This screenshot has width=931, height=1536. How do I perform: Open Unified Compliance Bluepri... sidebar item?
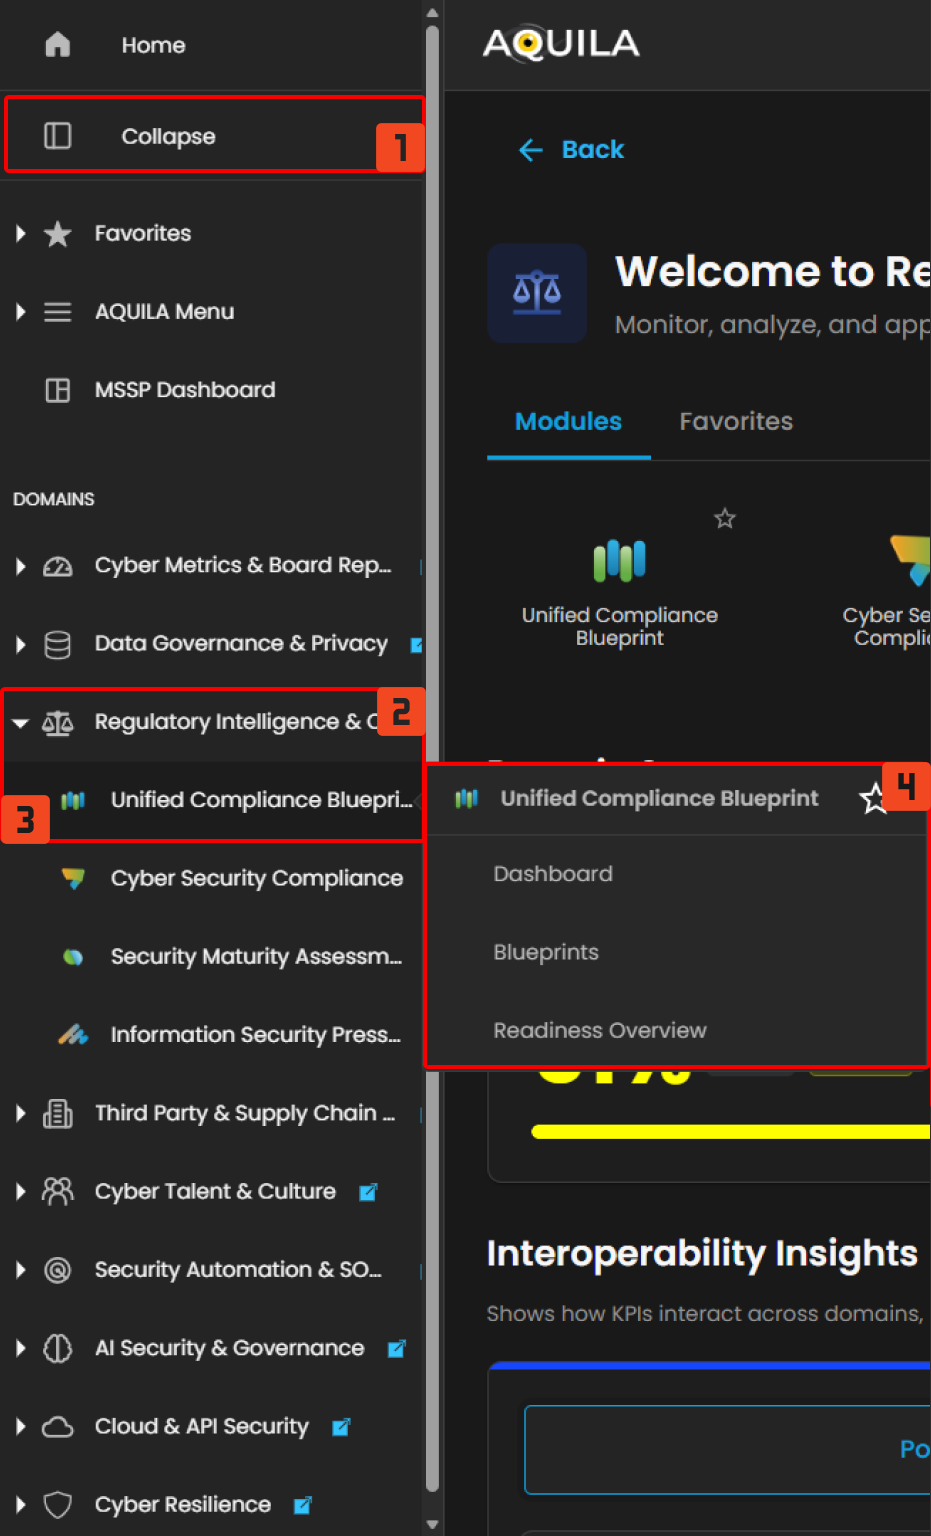pyautogui.click(x=261, y=800)
